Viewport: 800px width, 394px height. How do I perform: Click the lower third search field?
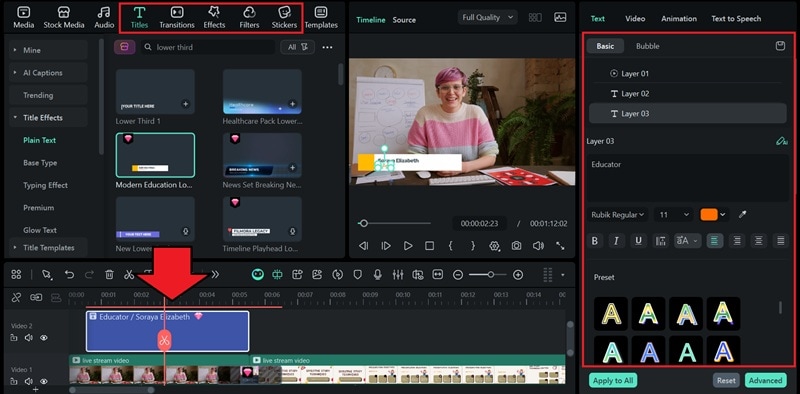click(x=208, y=47)
